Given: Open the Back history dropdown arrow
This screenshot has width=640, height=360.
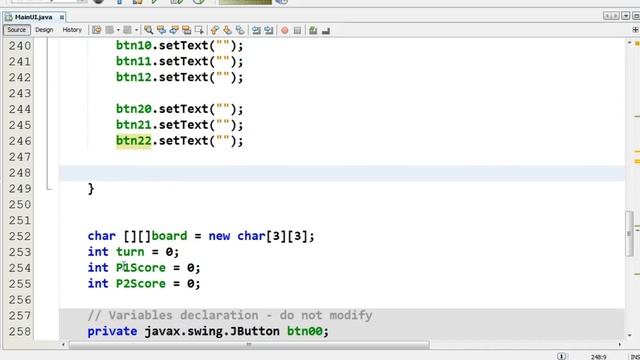Looking at the screenshot, I should (118, 30).
